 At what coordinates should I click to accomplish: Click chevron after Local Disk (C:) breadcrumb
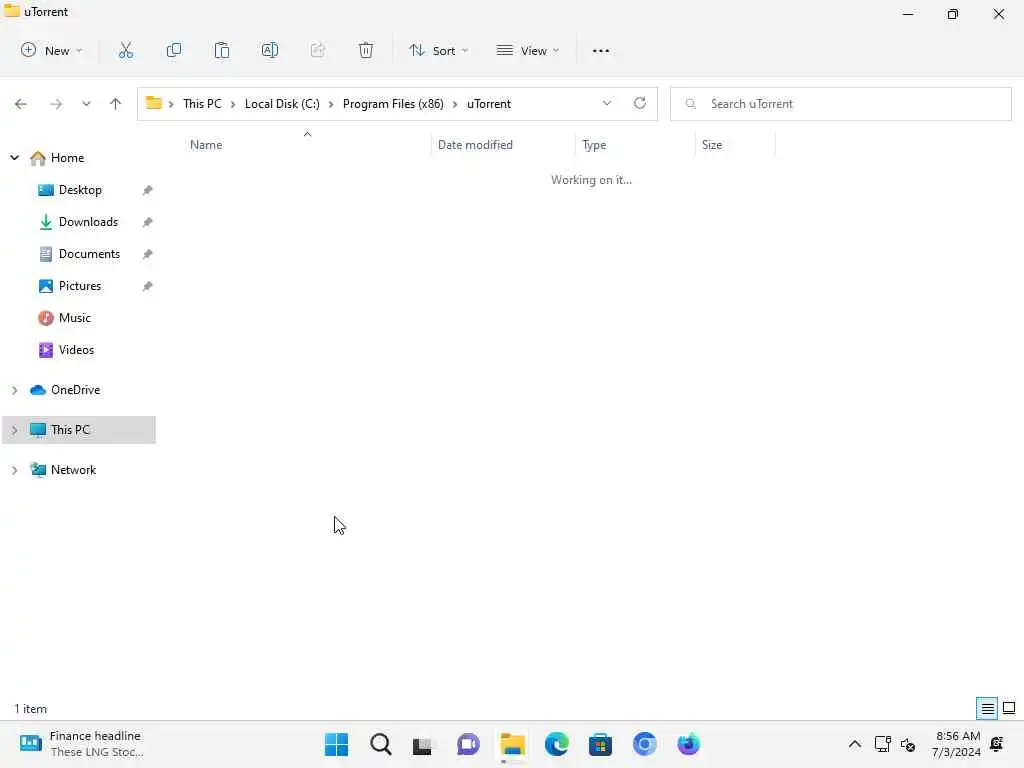pyautogui.click(x=331, y=104)
